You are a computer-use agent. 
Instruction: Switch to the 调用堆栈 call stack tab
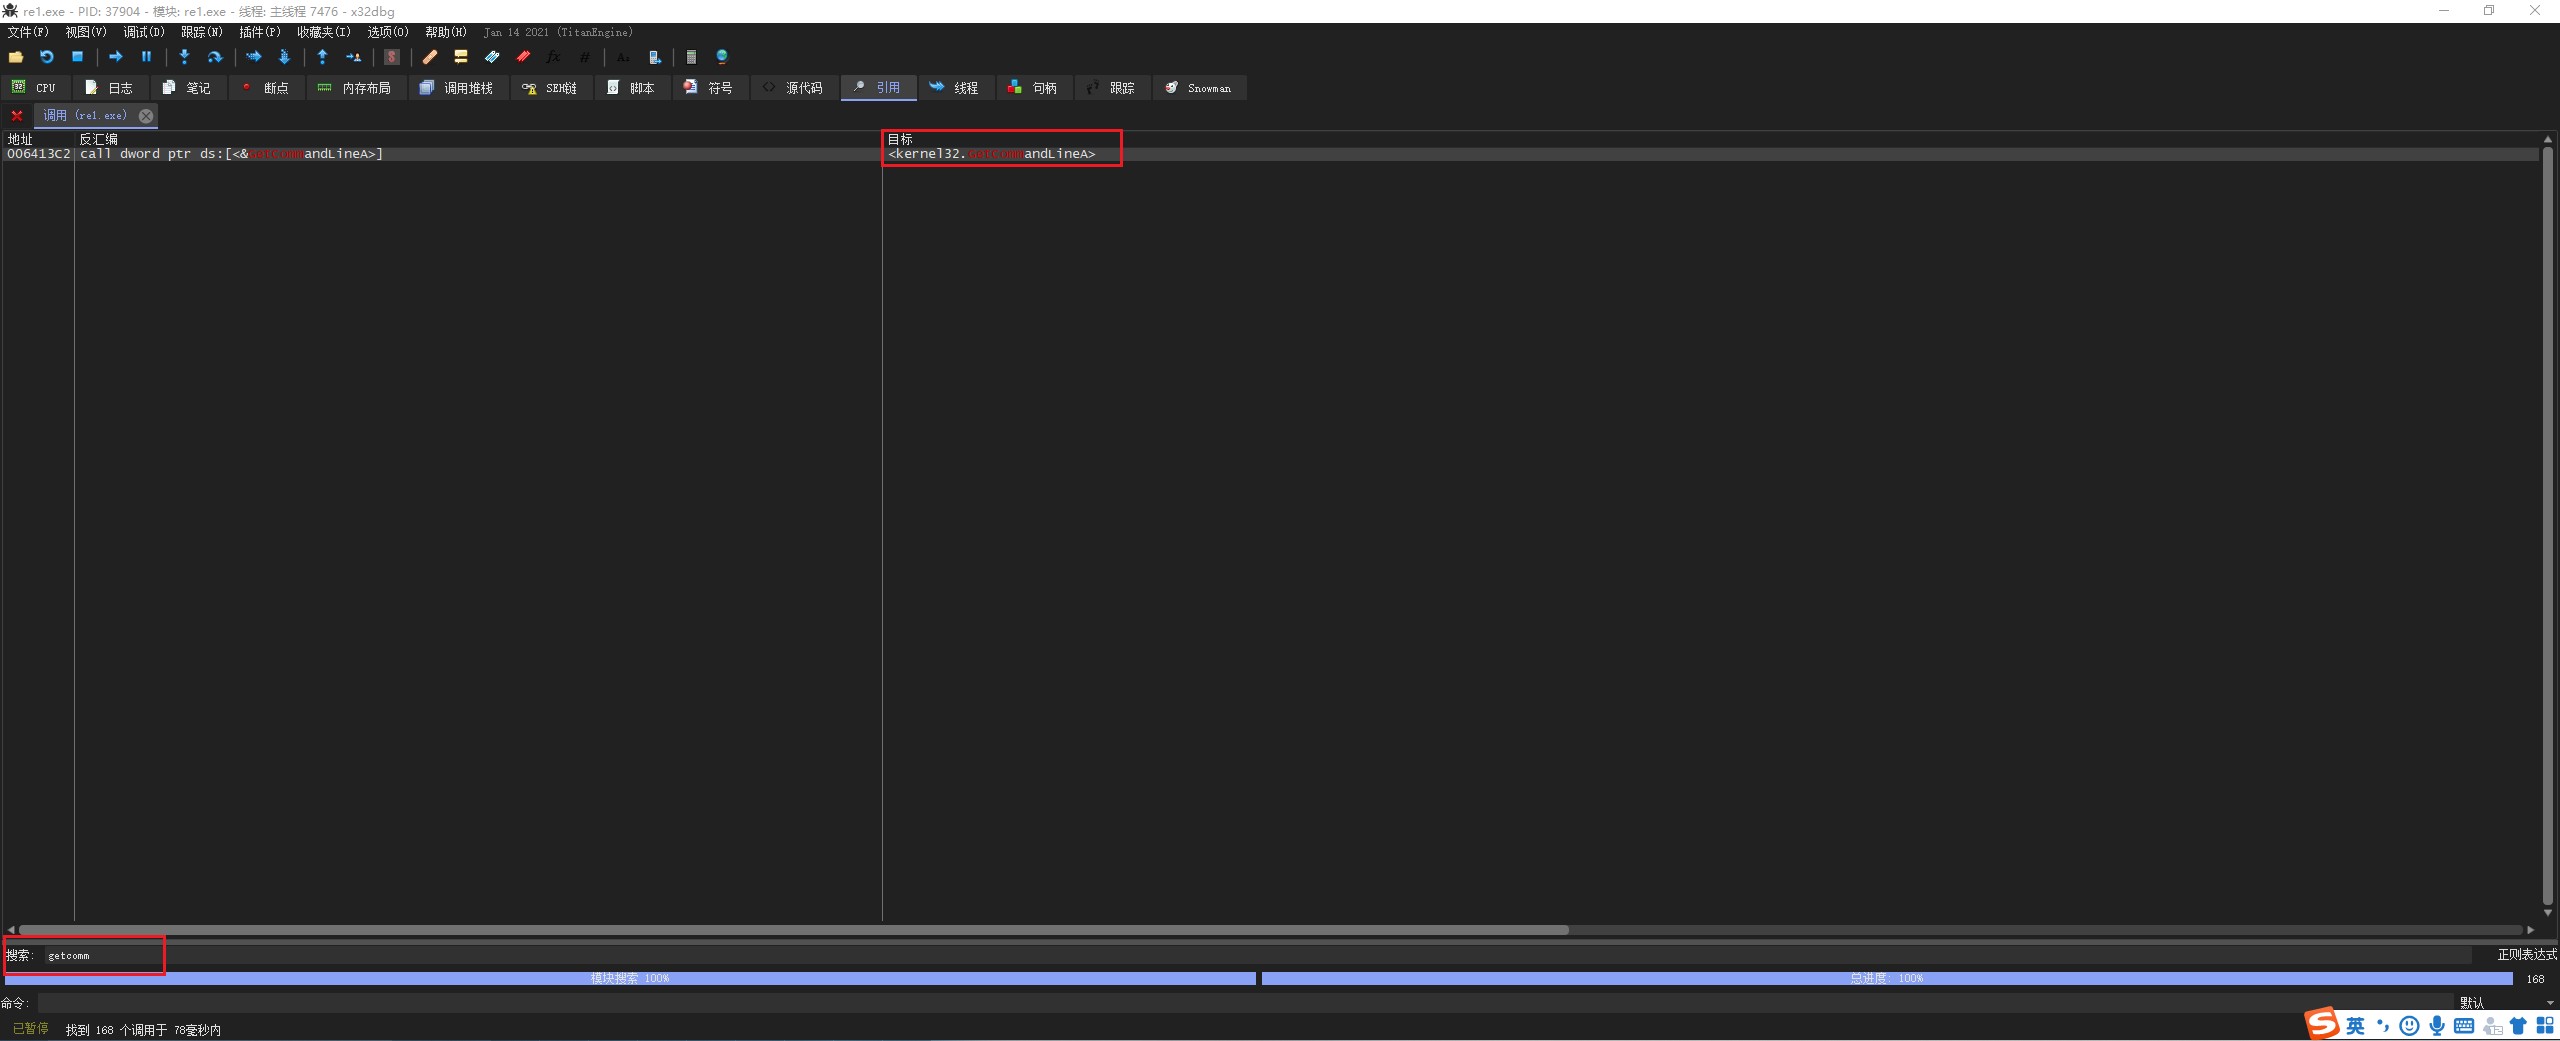(x=458, y=88)
